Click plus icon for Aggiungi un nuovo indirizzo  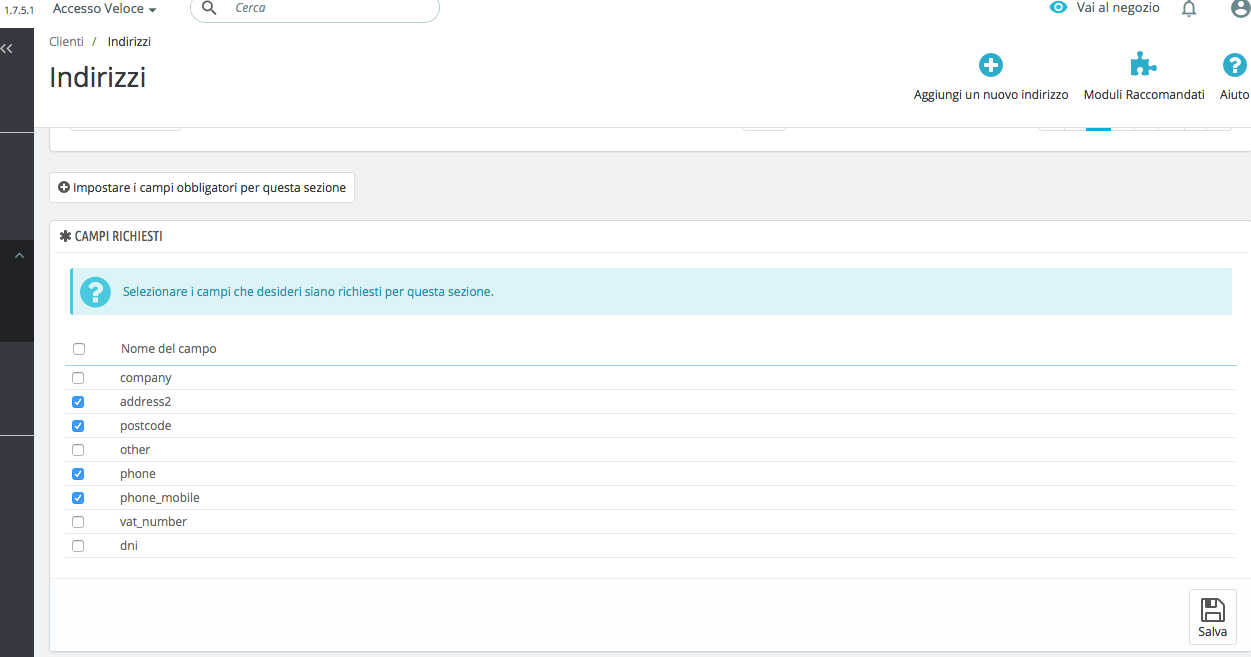991,66
